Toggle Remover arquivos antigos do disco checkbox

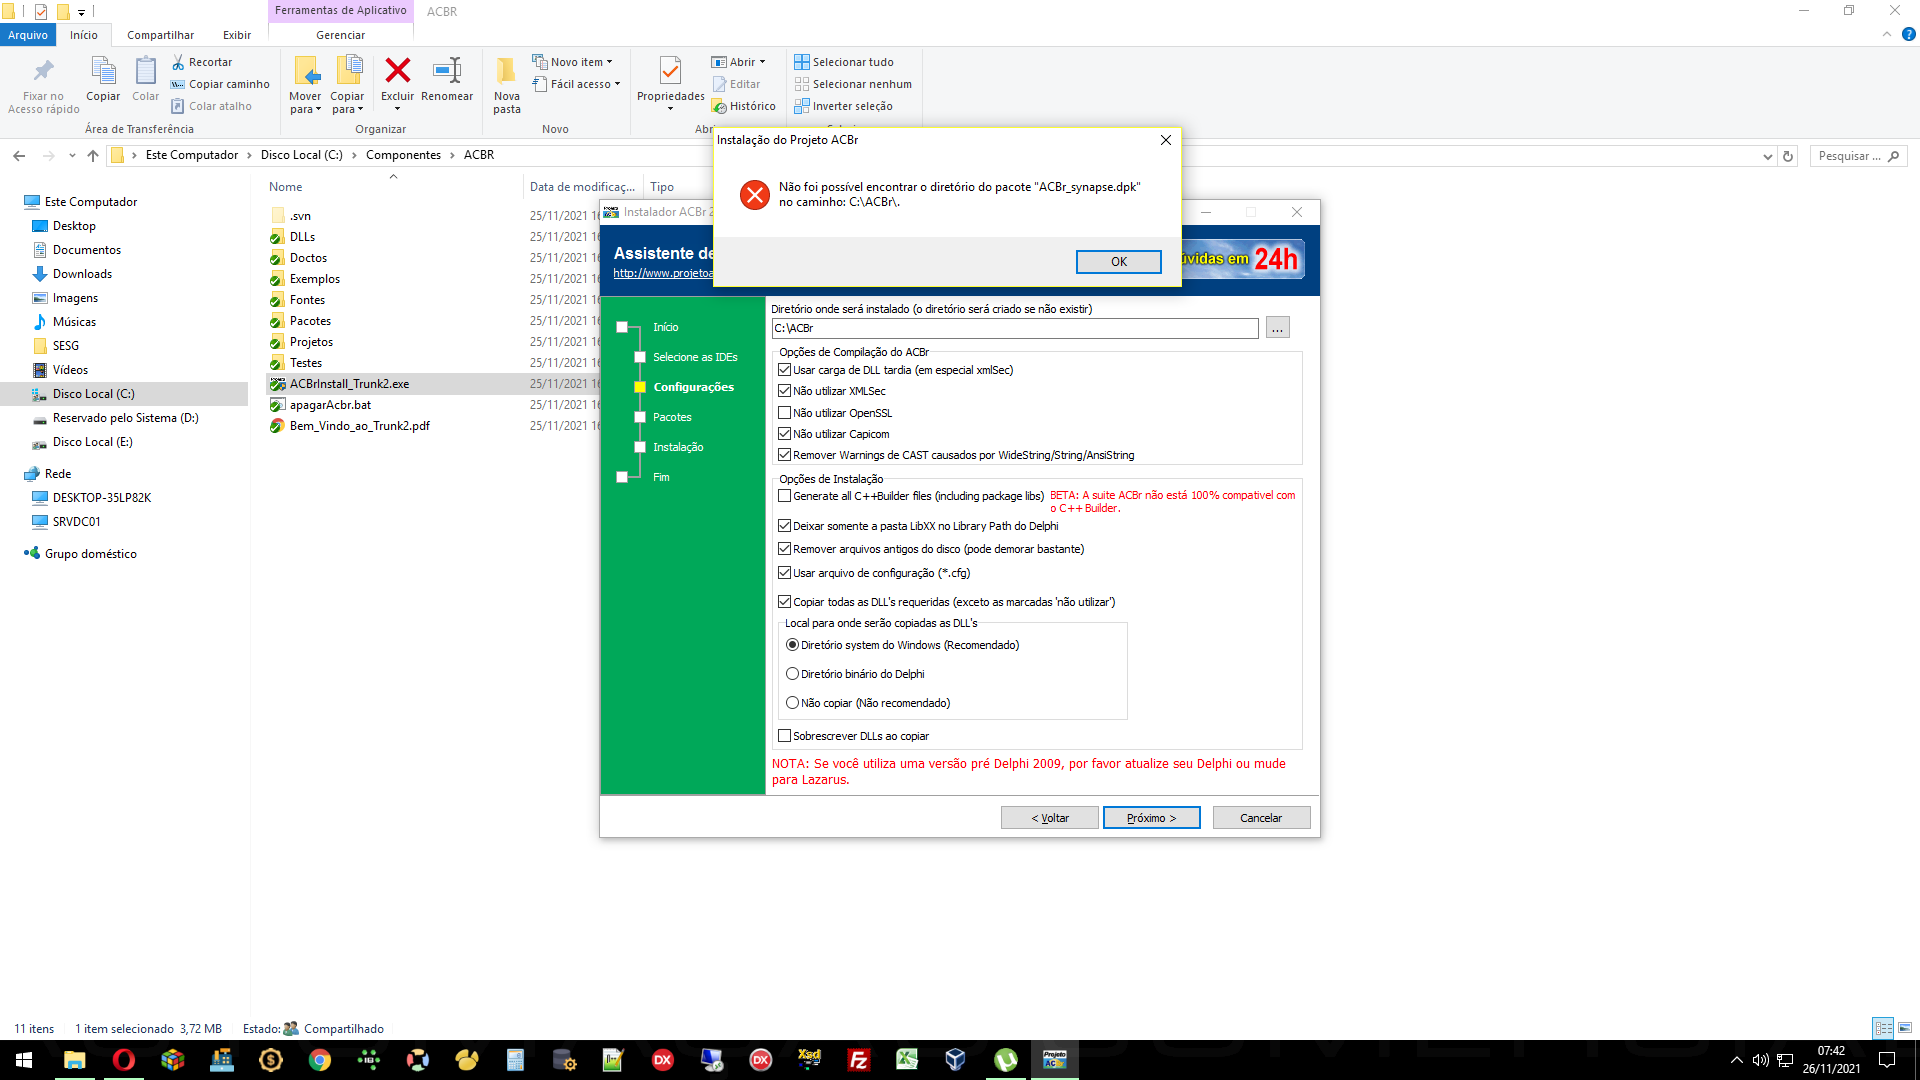point(785,549)
